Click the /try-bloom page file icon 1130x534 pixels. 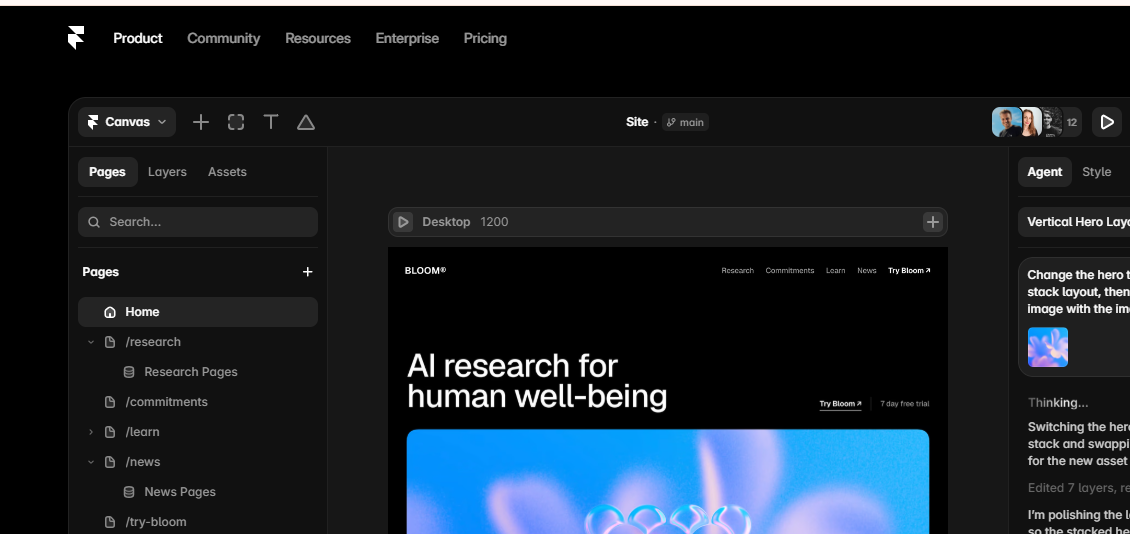click(110, 522)
